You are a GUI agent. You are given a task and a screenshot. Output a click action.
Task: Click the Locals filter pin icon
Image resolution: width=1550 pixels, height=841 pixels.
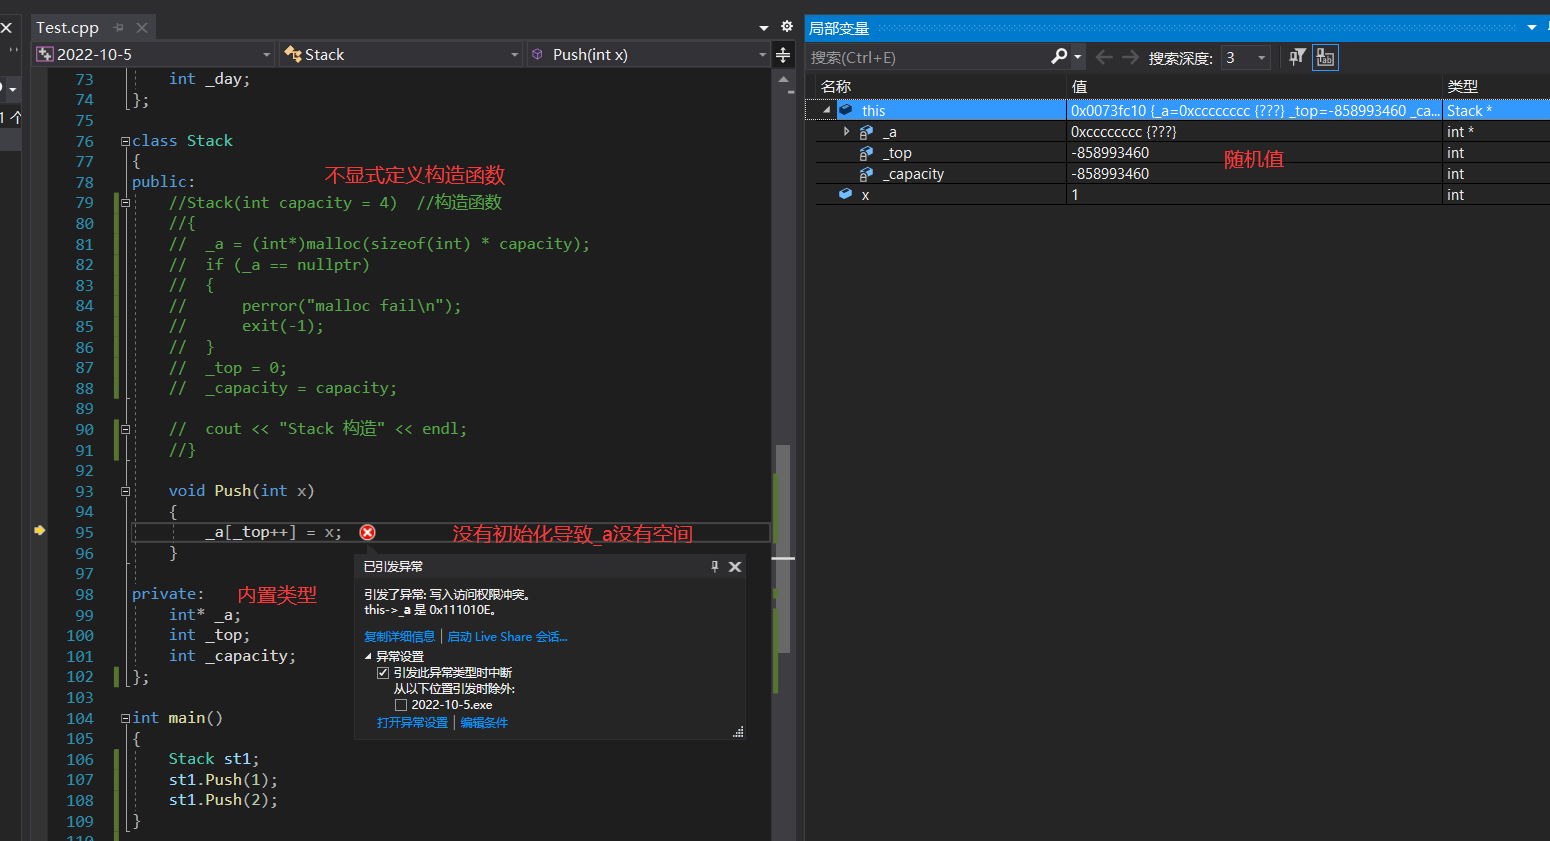tap(1297, 57)
